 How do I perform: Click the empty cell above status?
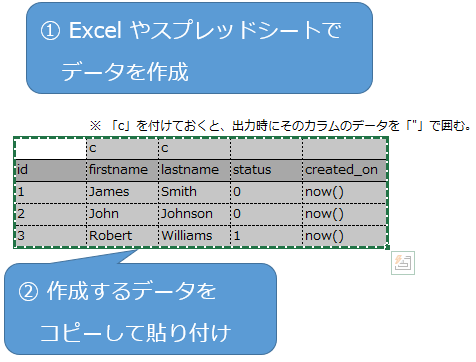[266, 148]
